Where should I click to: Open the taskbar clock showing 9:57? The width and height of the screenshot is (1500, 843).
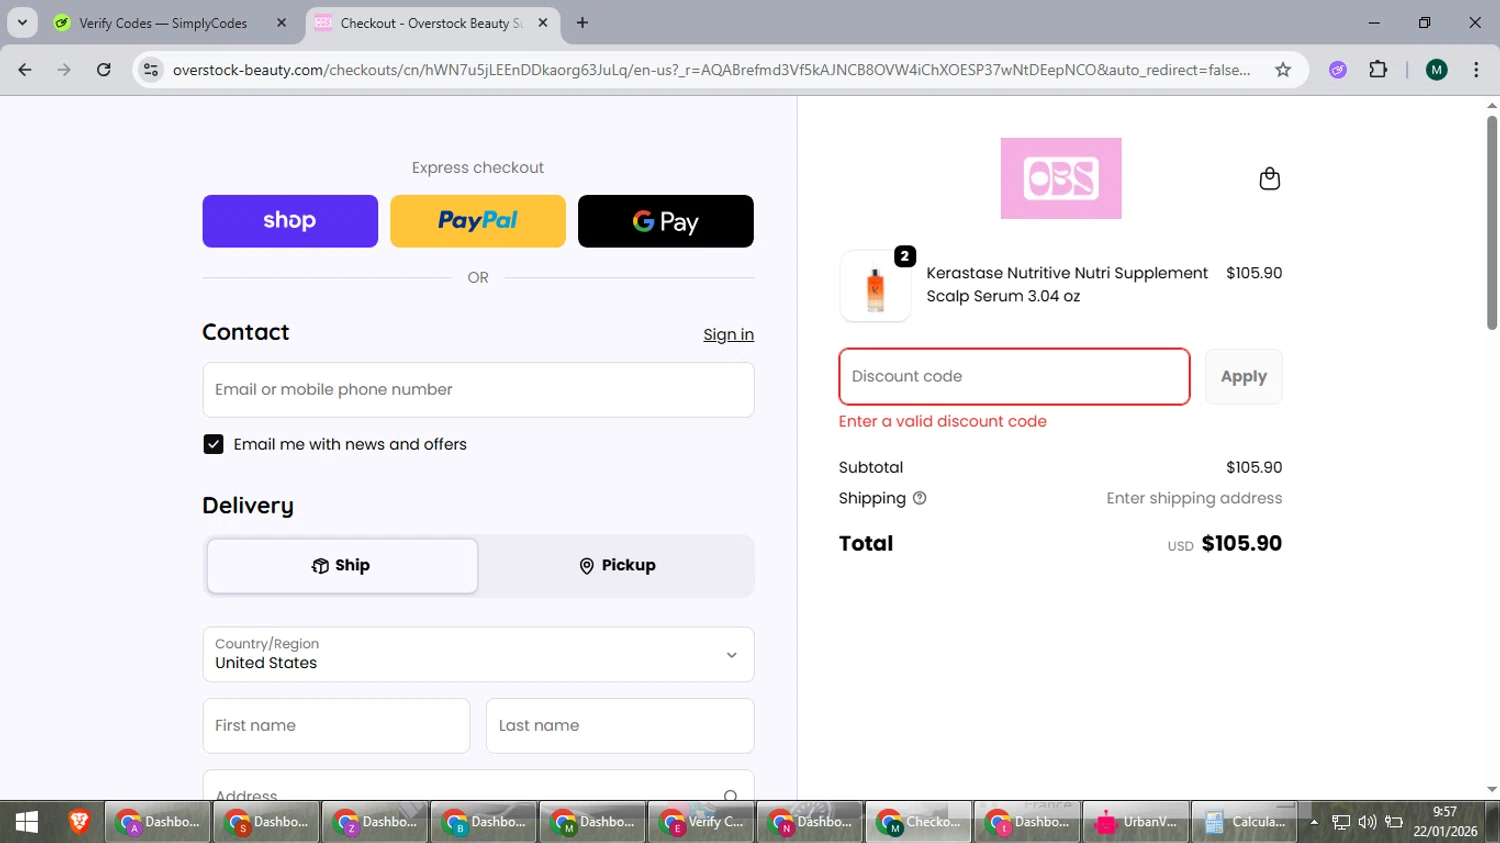coord(1445,822)
